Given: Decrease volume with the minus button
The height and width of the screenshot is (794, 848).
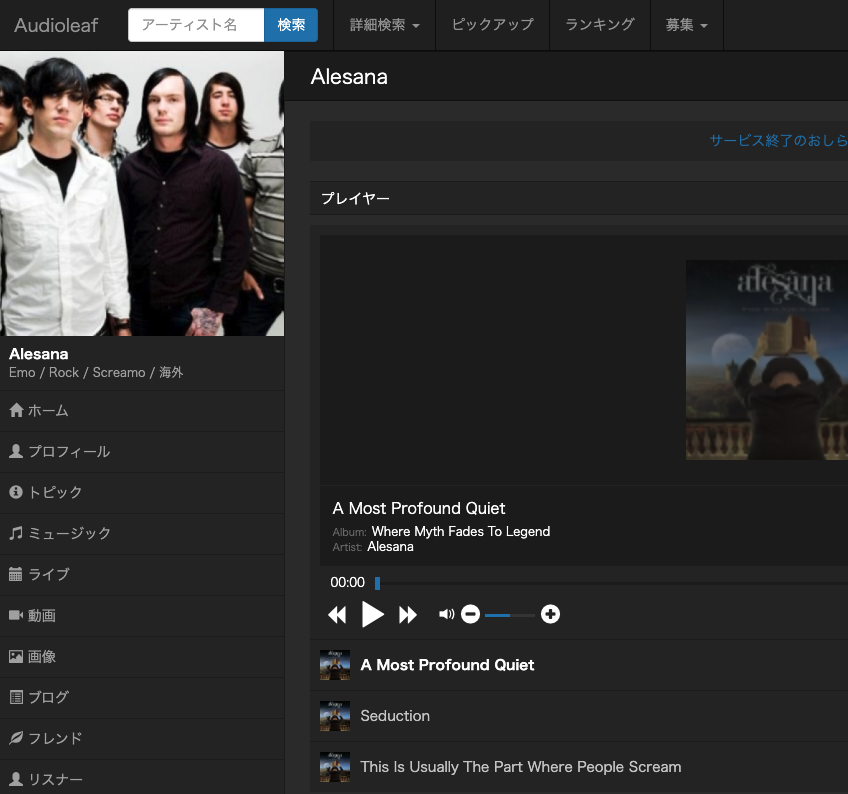Looking at the screenshot, I should (471, 614).
